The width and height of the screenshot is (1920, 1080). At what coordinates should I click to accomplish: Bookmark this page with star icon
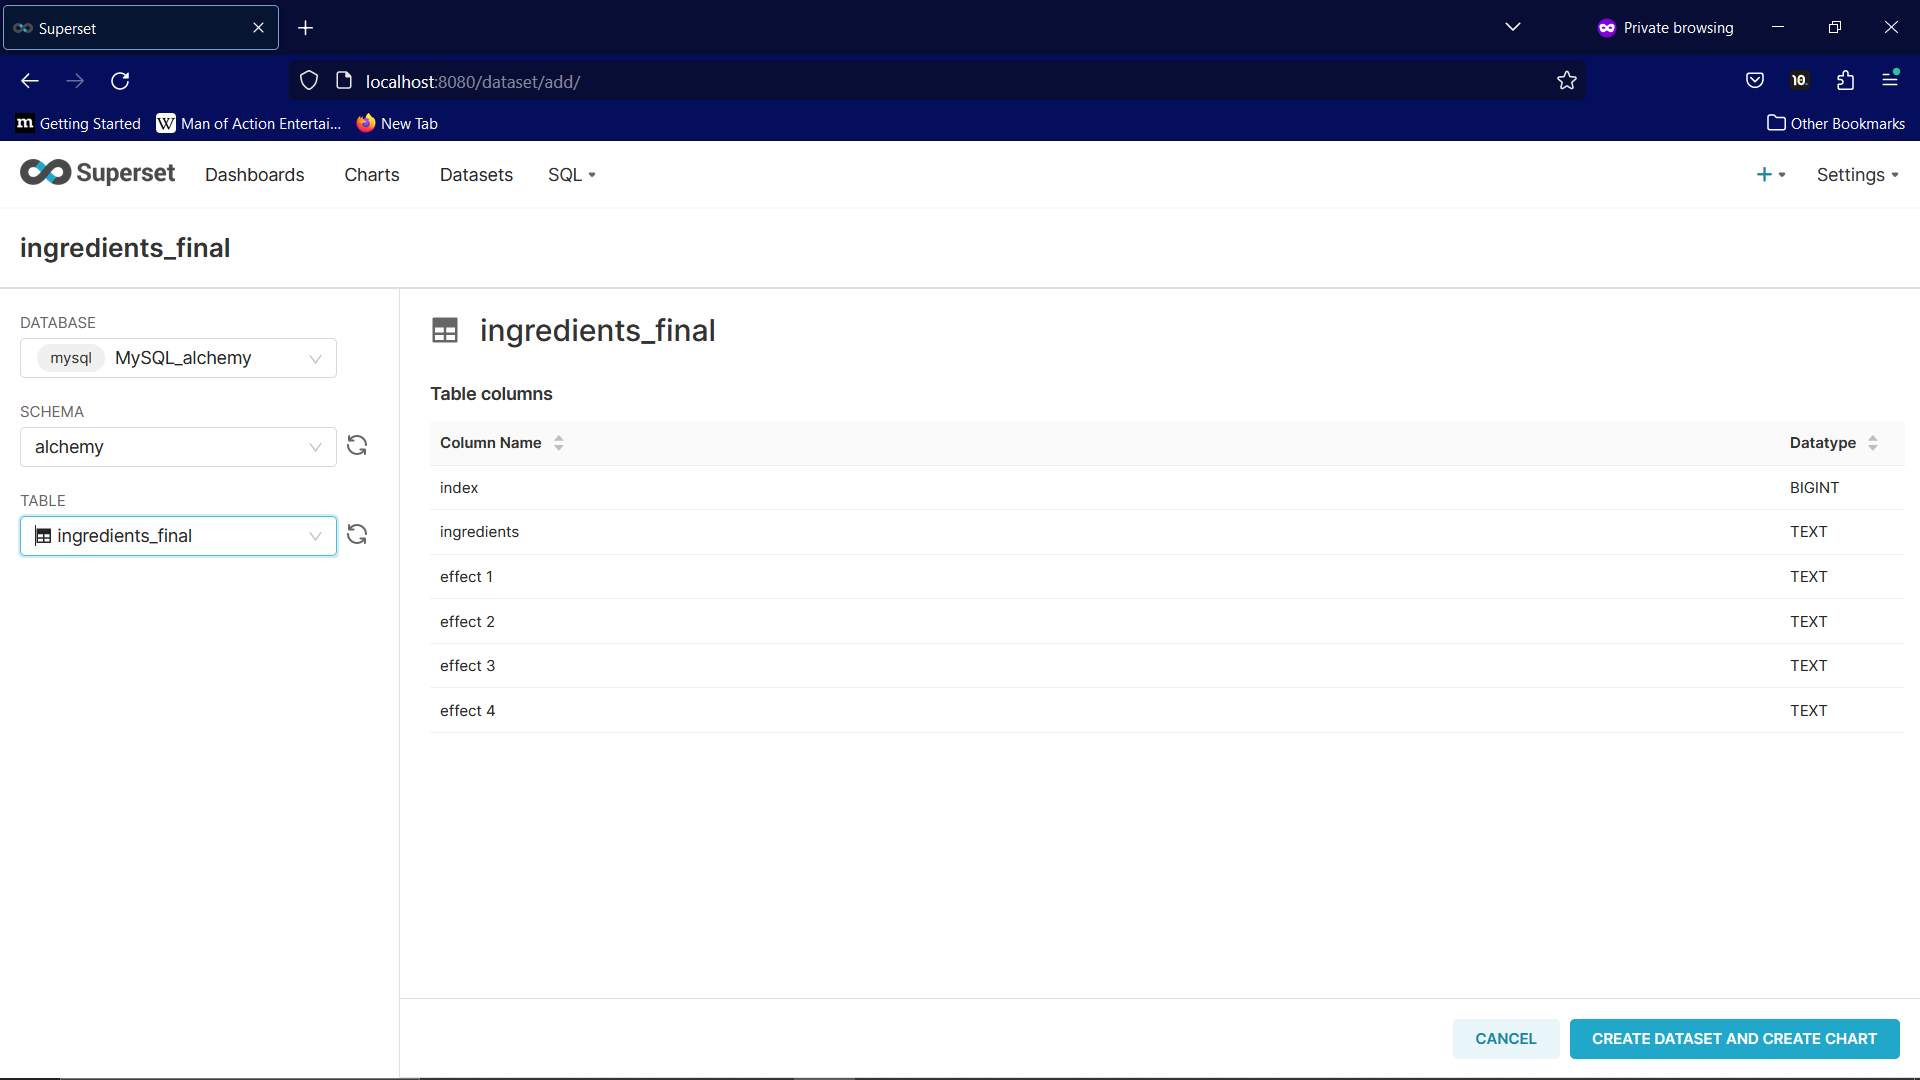point(1566,81)
